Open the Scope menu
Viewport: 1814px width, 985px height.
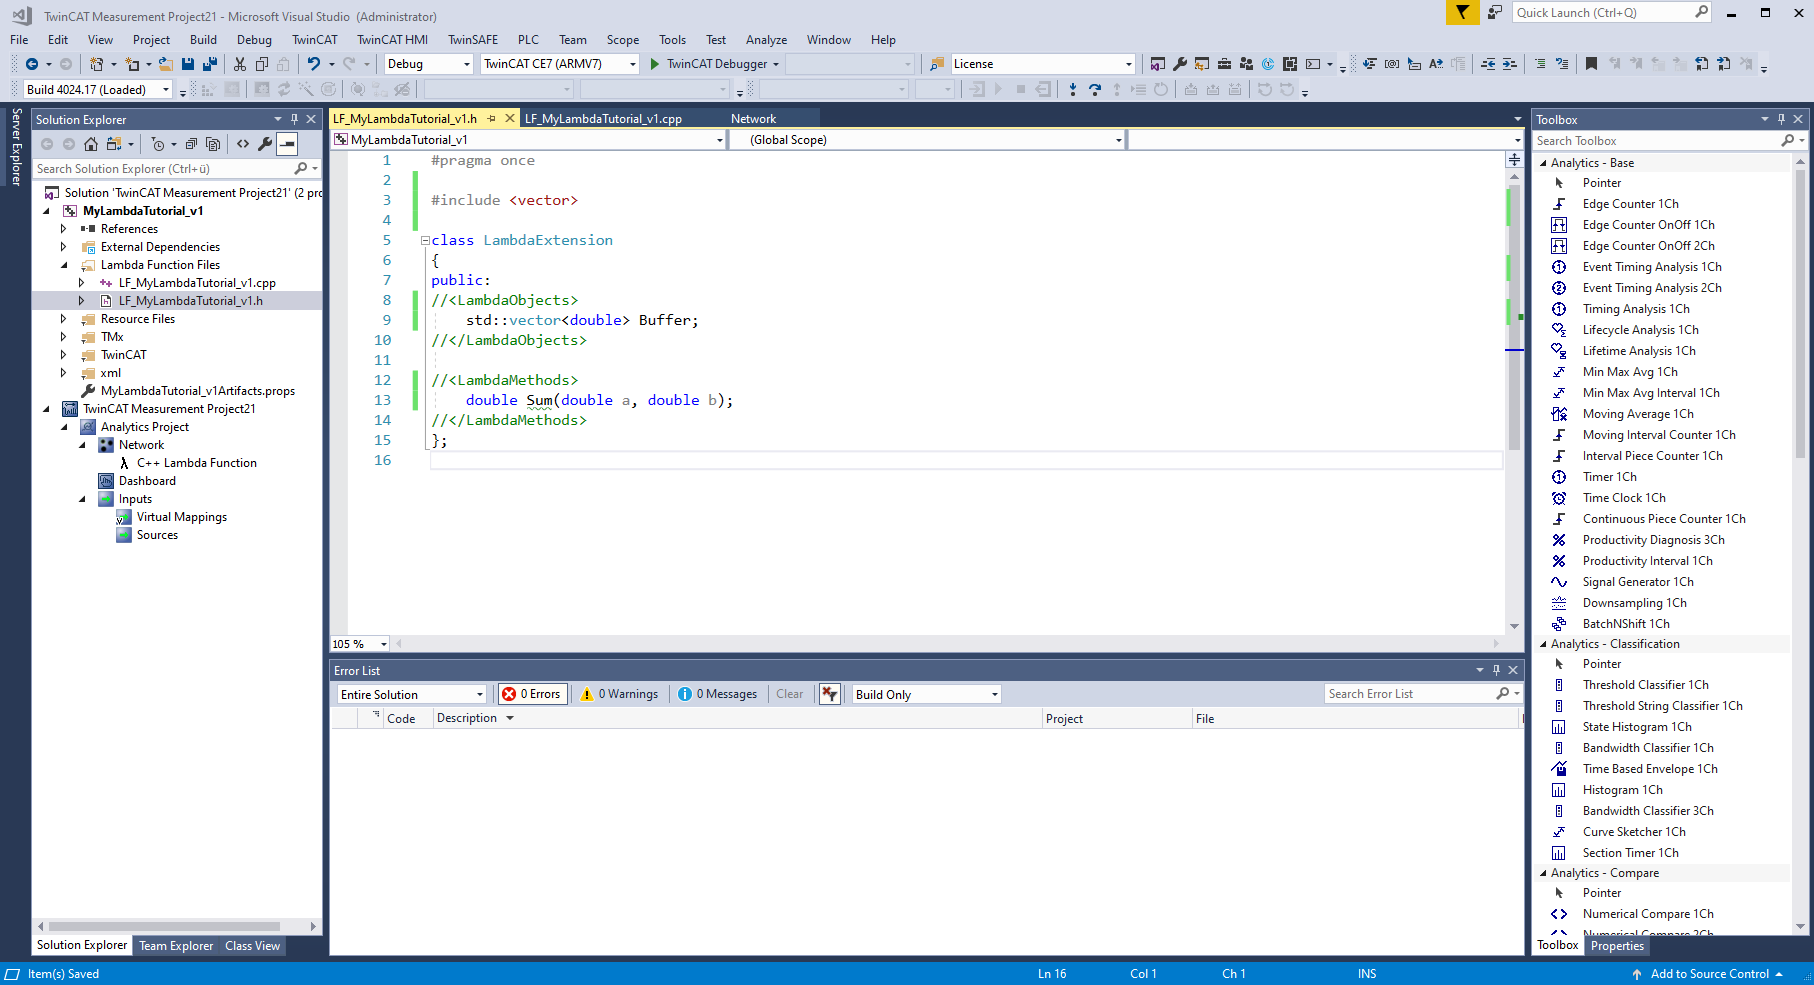coord(622,40)
